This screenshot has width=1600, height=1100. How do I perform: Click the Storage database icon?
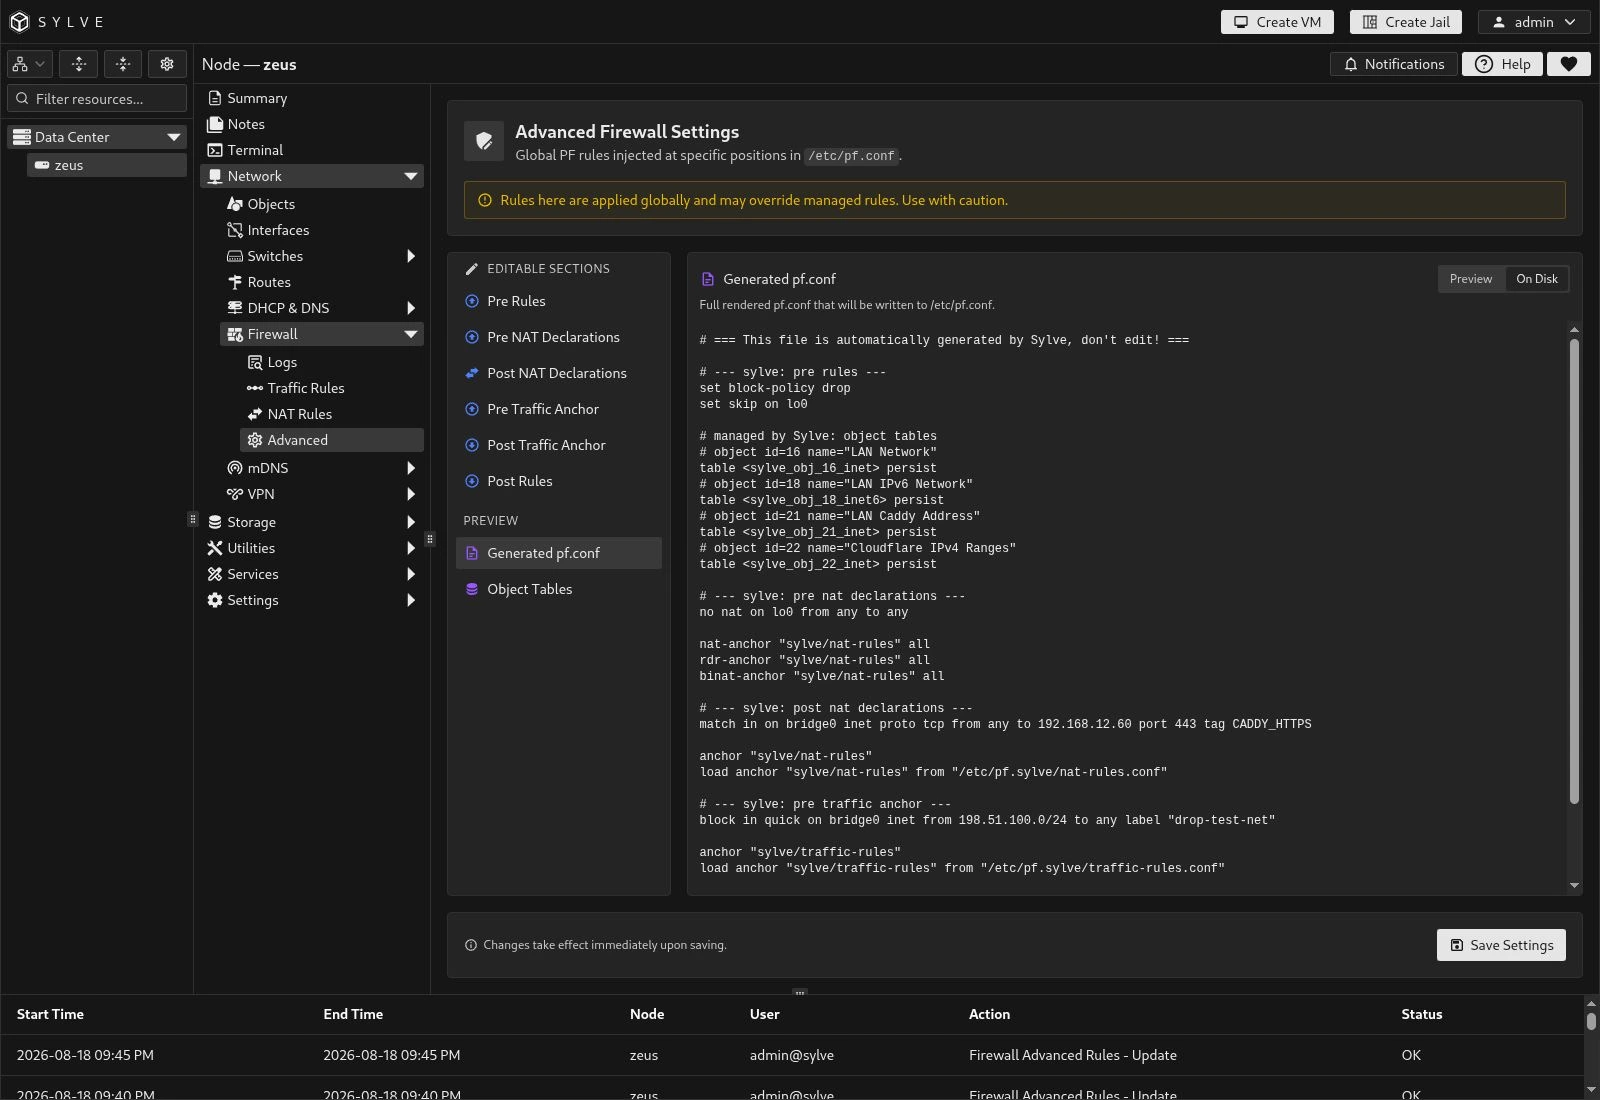tap(215, 522)
